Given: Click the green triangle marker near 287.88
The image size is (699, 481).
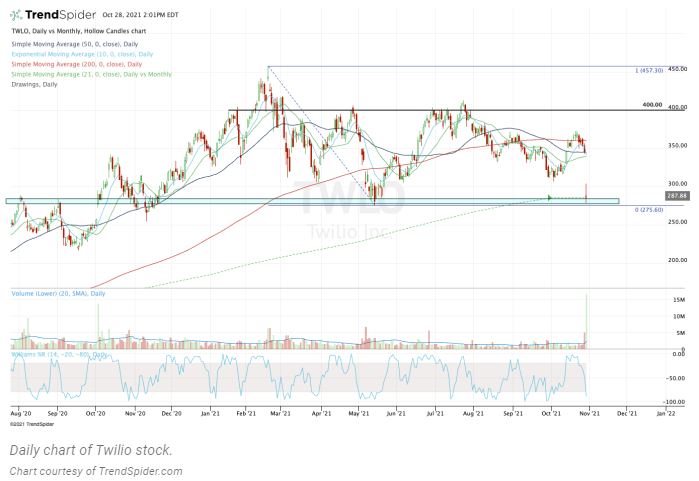Looking at the screenshot, I should pyautogui.click(x=549, y=198).
